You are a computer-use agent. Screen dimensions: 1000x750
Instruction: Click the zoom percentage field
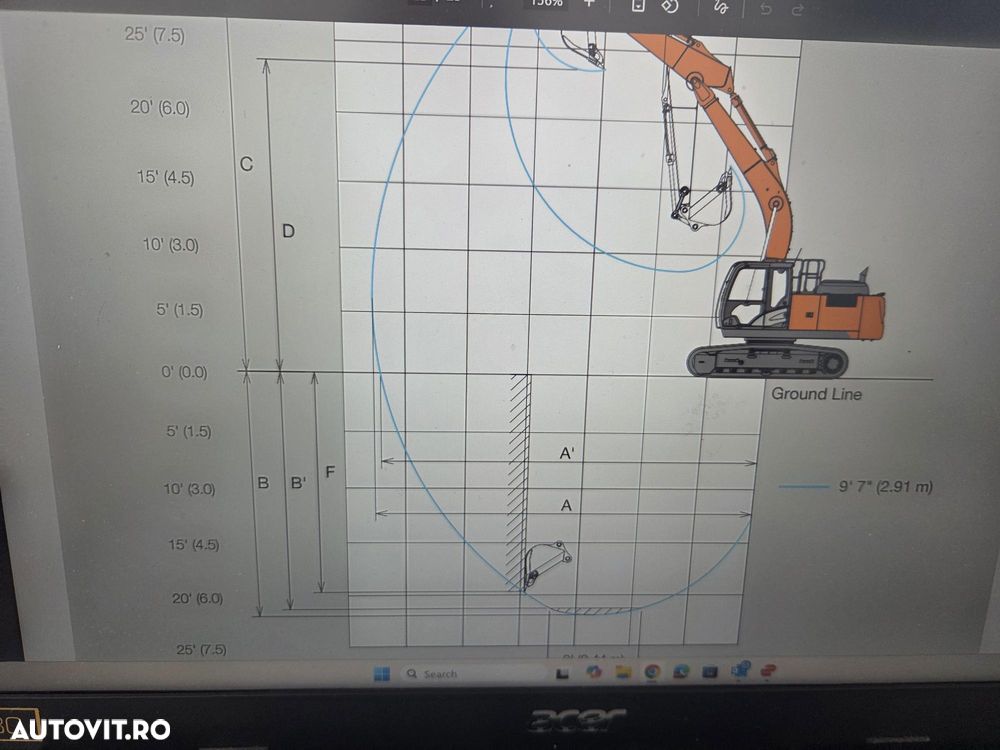pos(546,3)
